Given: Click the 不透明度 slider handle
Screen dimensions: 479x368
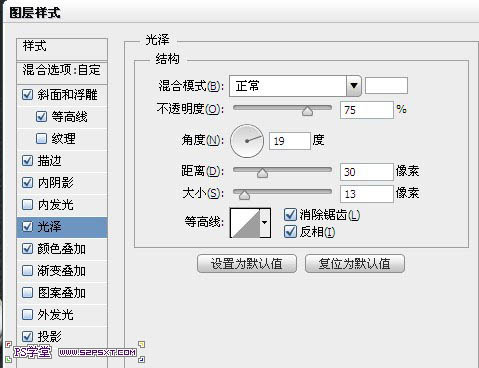Looking at the screenshot, I should pyautogui.click(x=307, y=111).
